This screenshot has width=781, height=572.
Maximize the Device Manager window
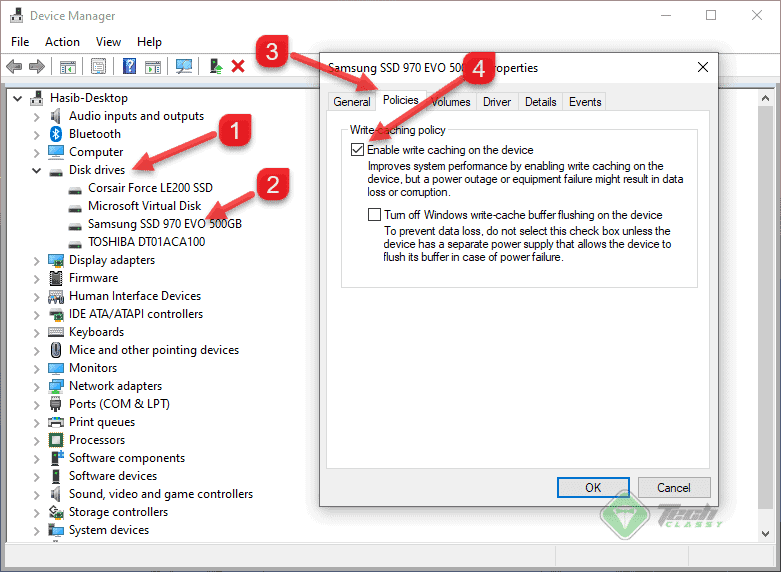click(711, 15)
